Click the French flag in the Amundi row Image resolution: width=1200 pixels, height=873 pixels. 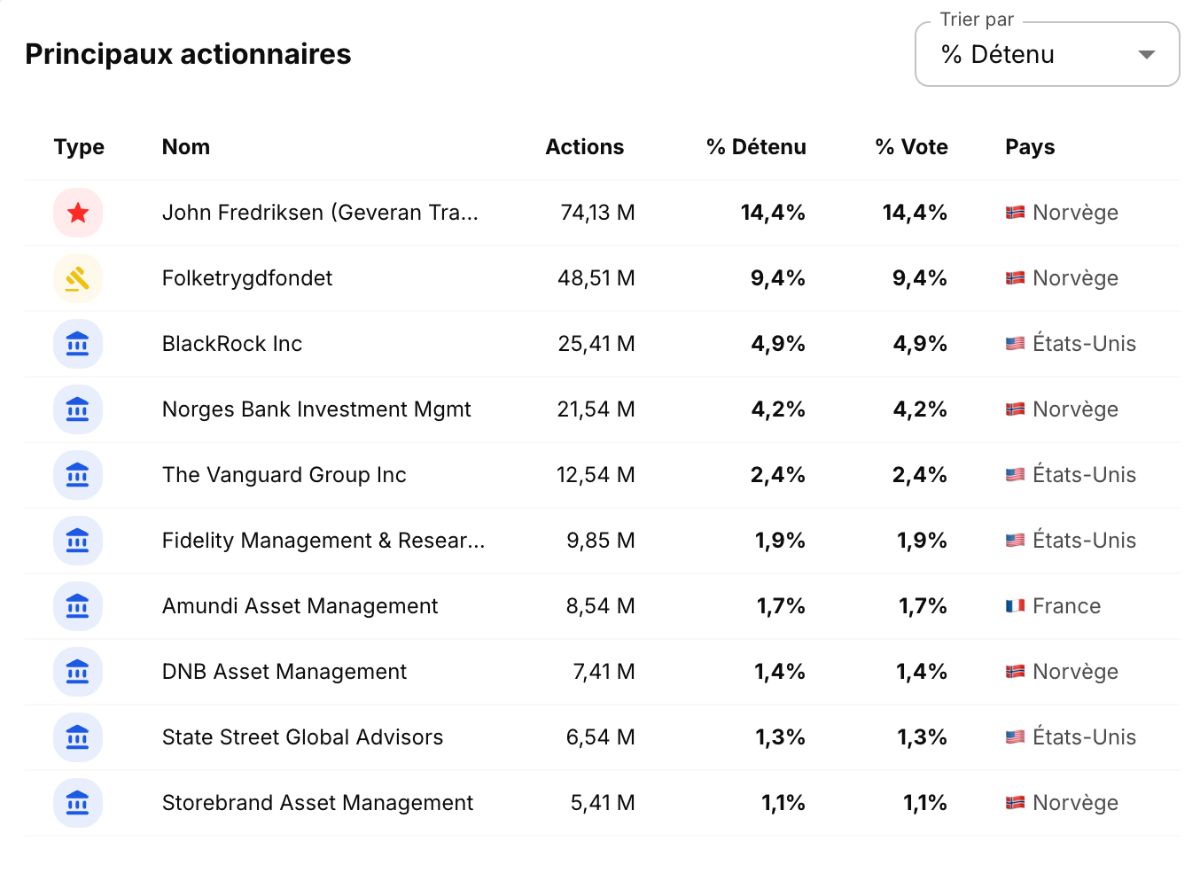[1015, 606]
